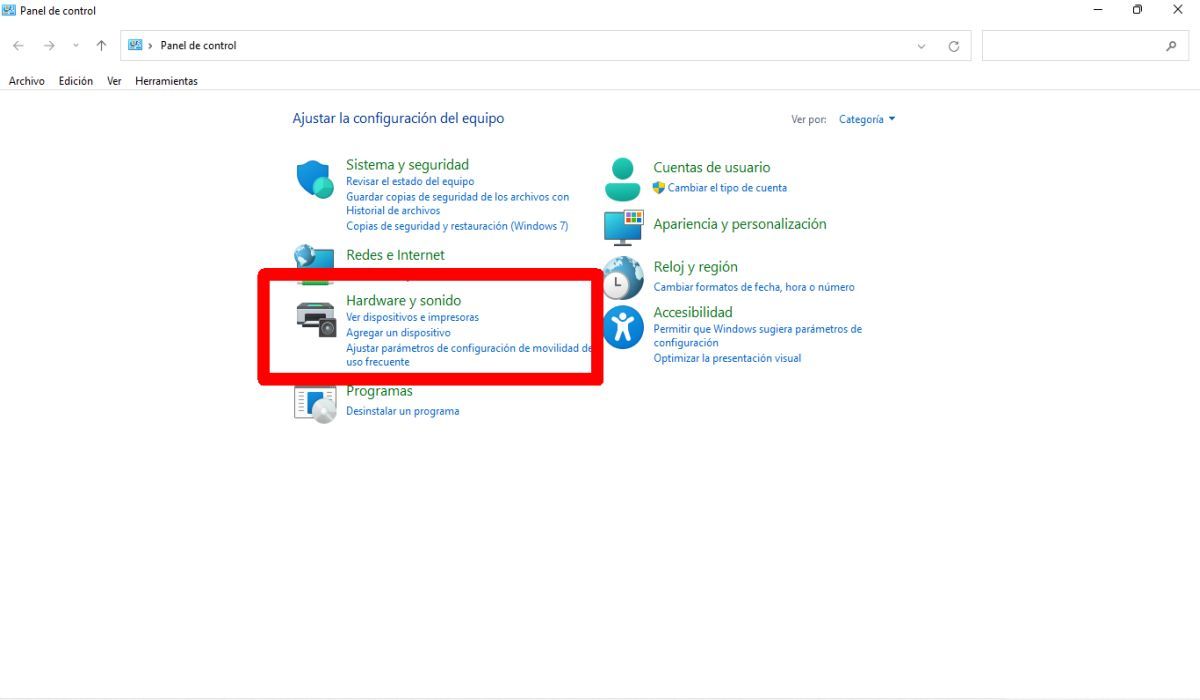Click Optimizar la presentación visual

(727, 358)
